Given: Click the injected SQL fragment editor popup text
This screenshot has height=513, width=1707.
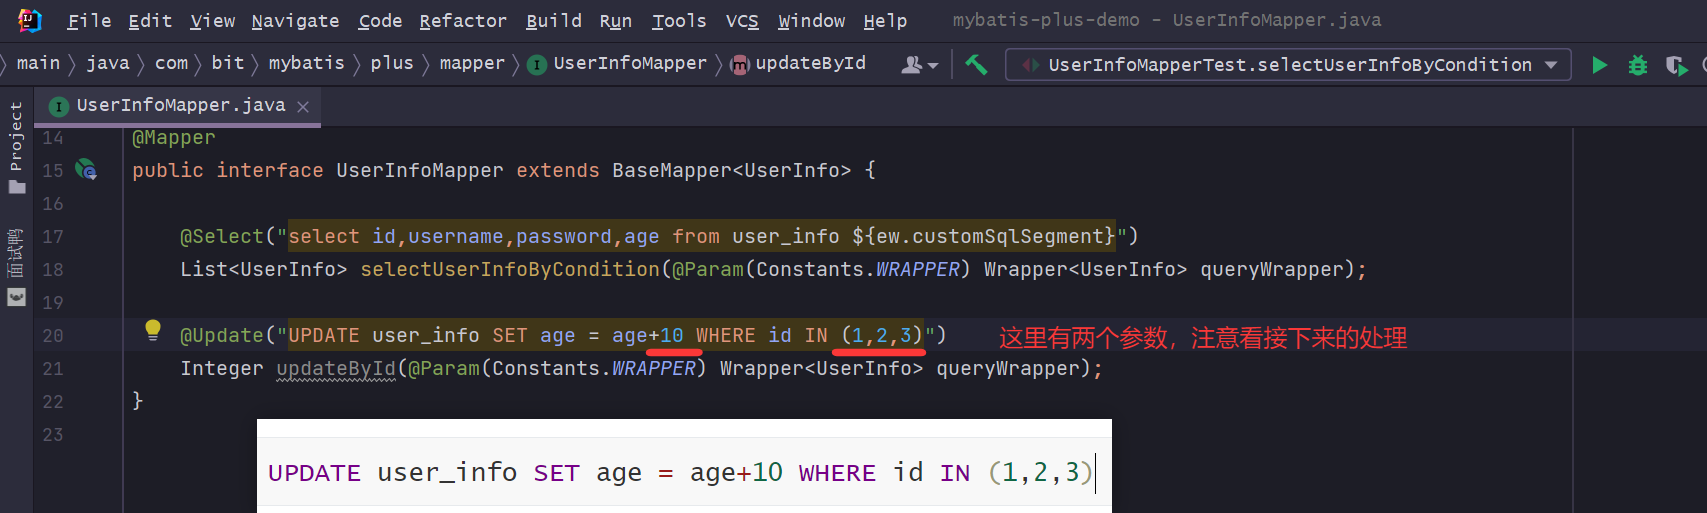Looking at the screenshot, I should tap(680, 473).
